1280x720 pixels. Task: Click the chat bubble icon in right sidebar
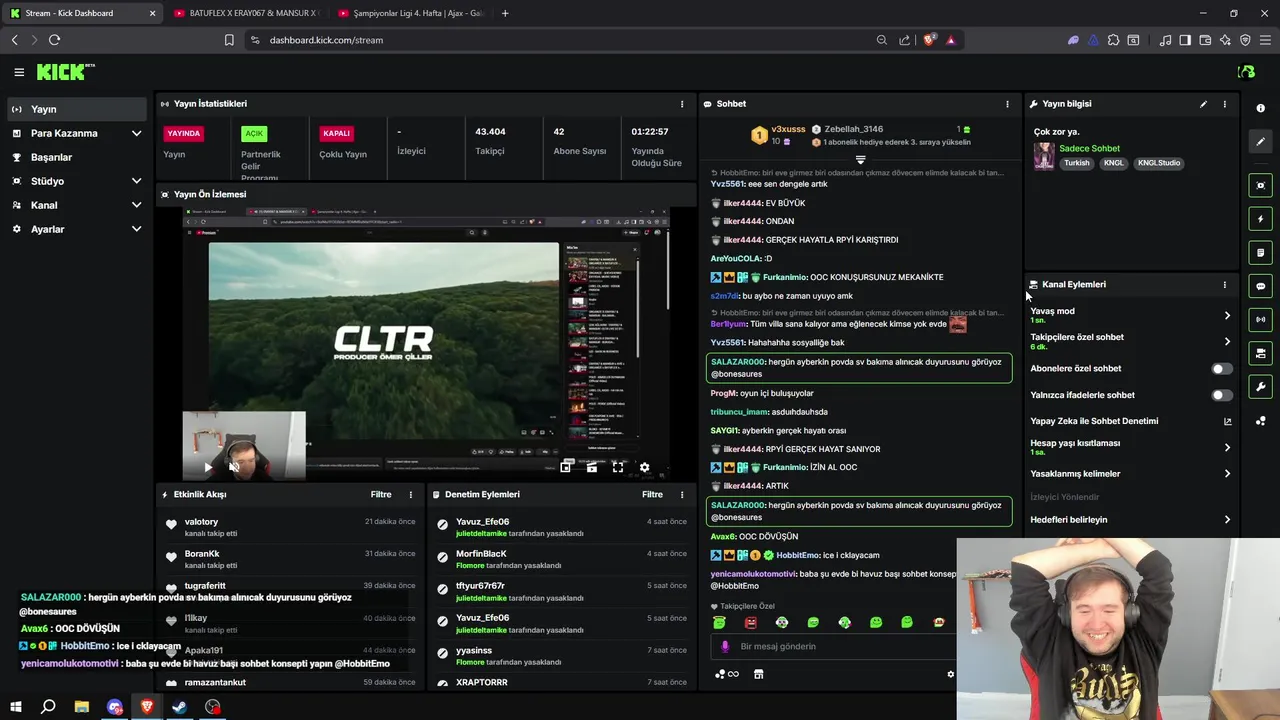[x=1260, y=286]
